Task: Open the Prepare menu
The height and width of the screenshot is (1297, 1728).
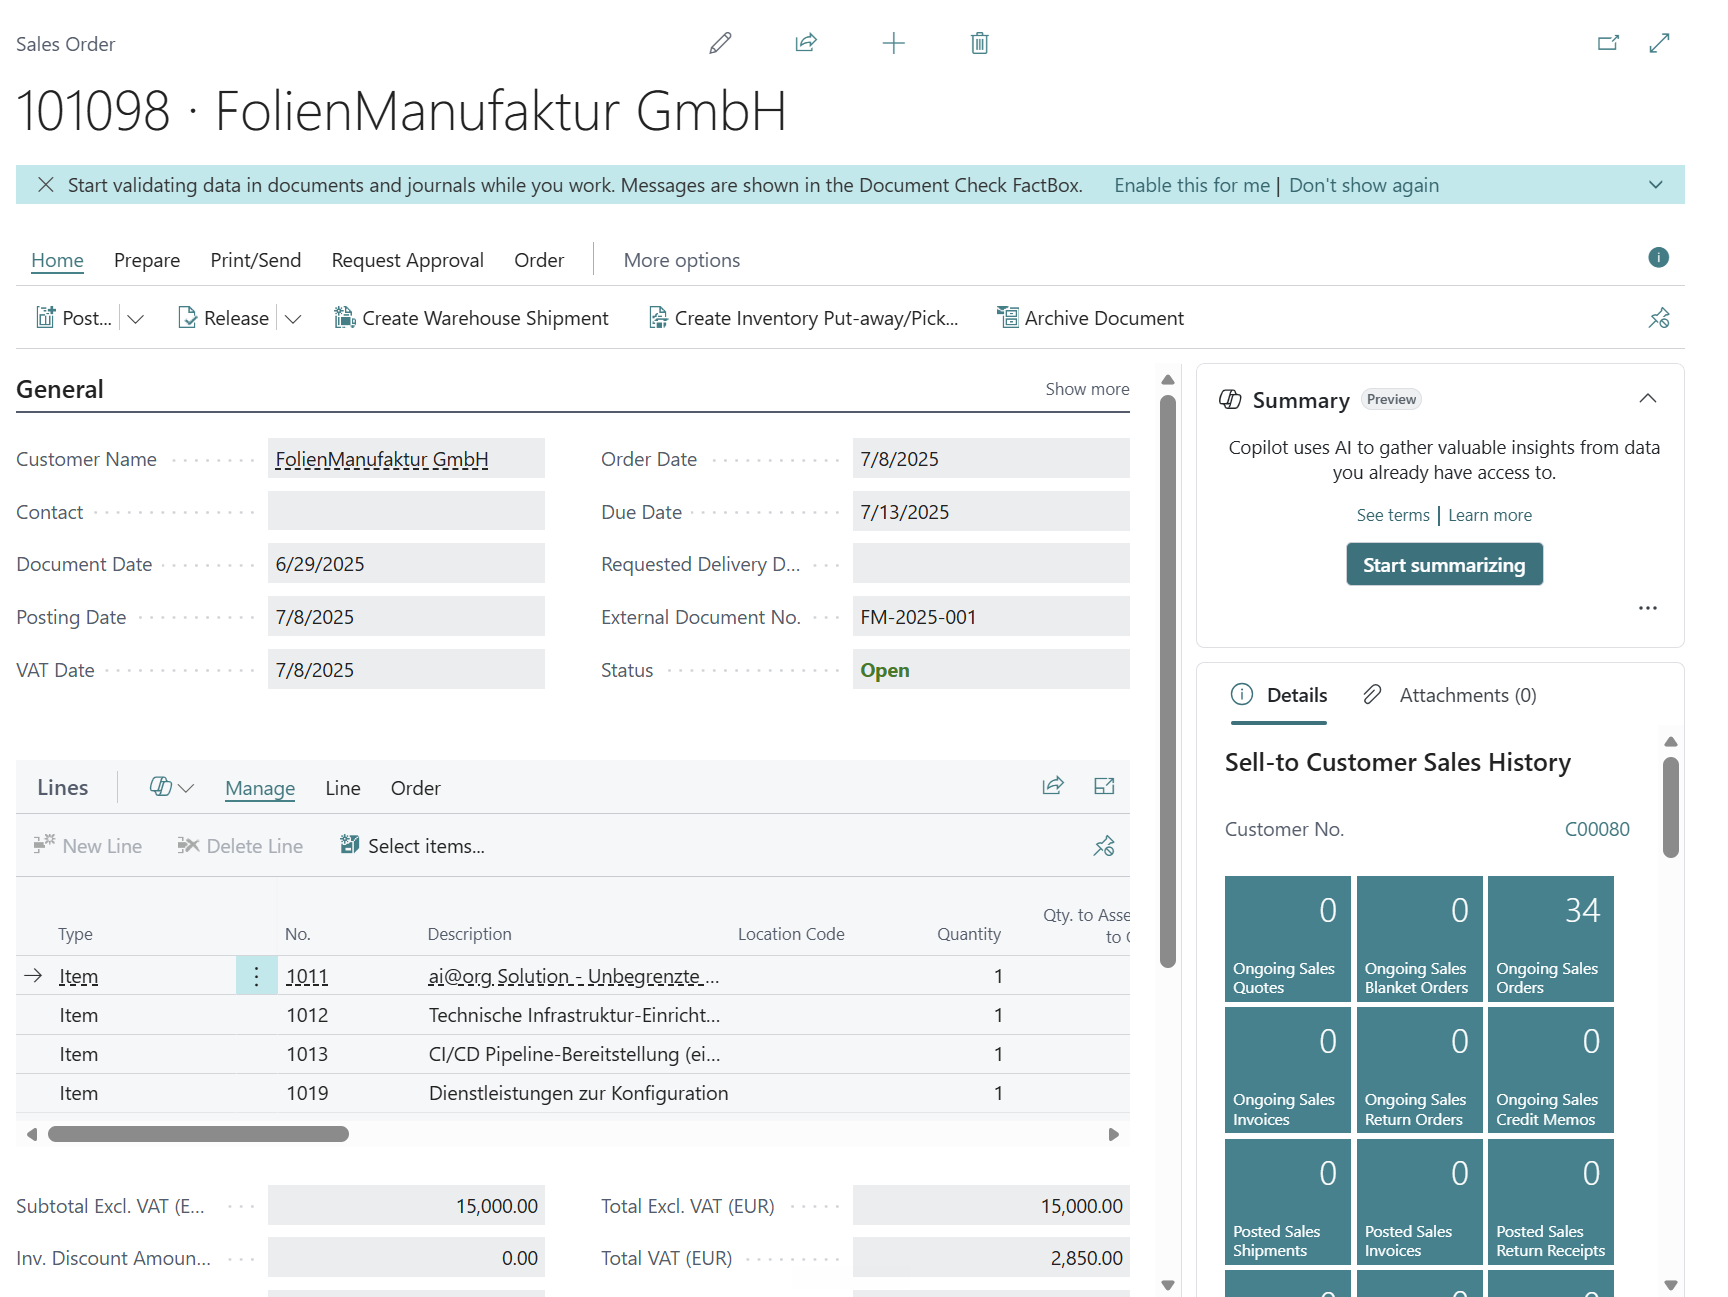Action: (x=147, y=260)
